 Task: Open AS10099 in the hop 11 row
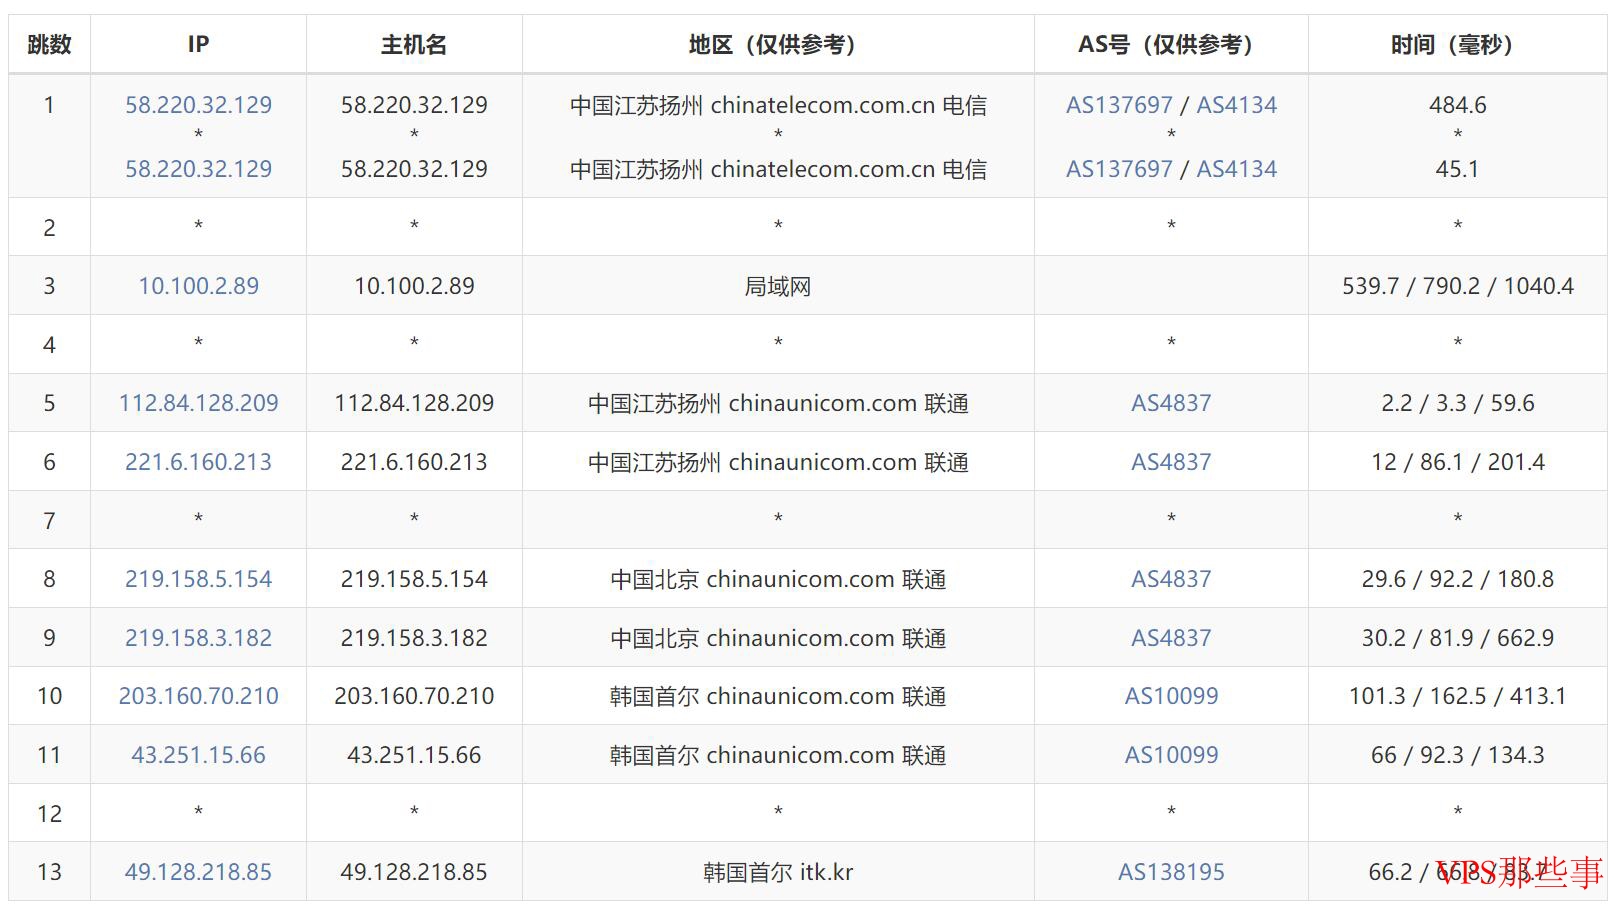click(x=1171, y=755)
